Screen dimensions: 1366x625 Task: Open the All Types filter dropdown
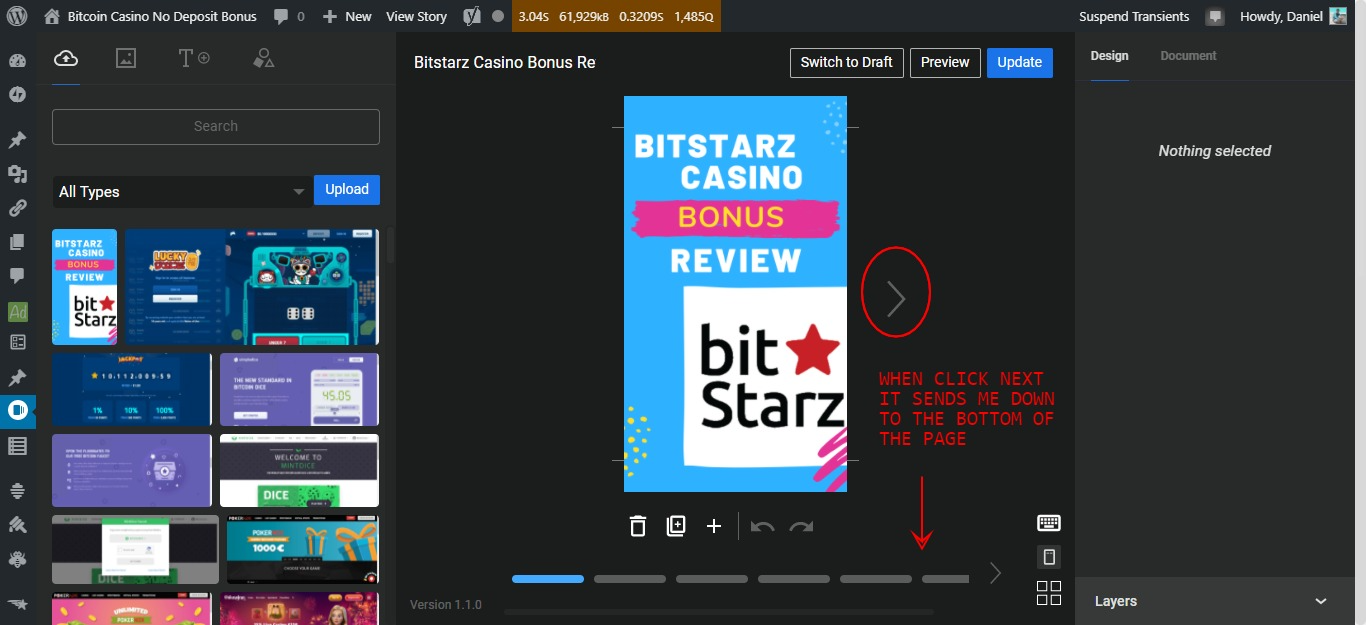pyautogui.click(x=182, y=192)
